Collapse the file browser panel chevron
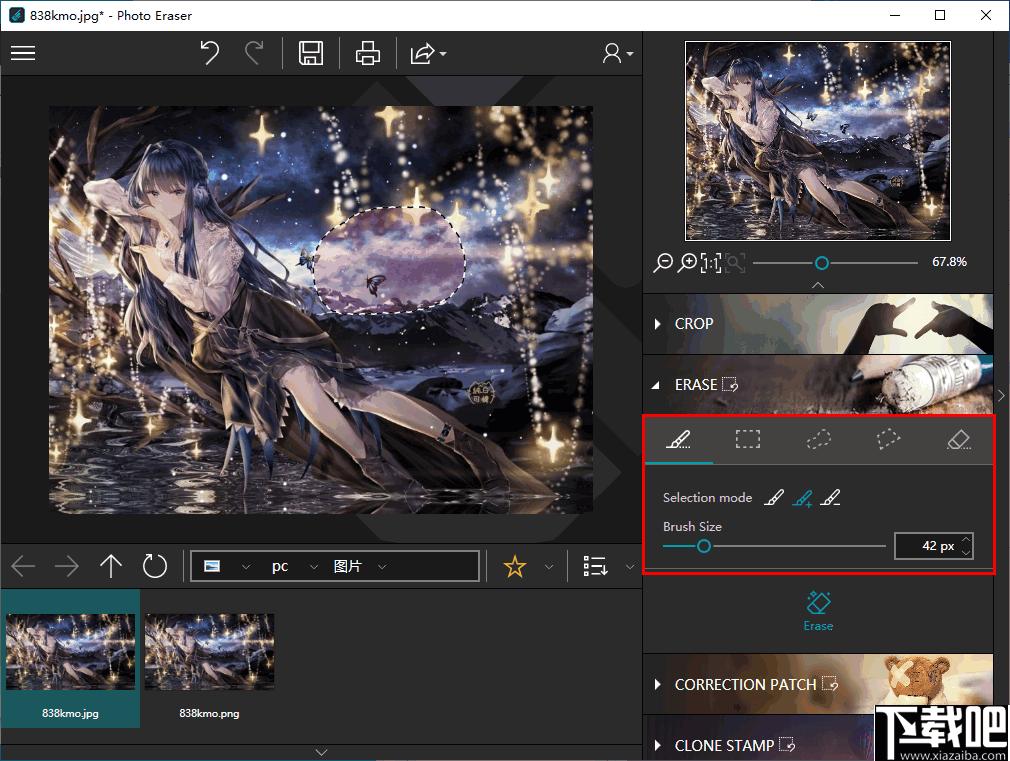1010x761 pixels. [321, 752]
